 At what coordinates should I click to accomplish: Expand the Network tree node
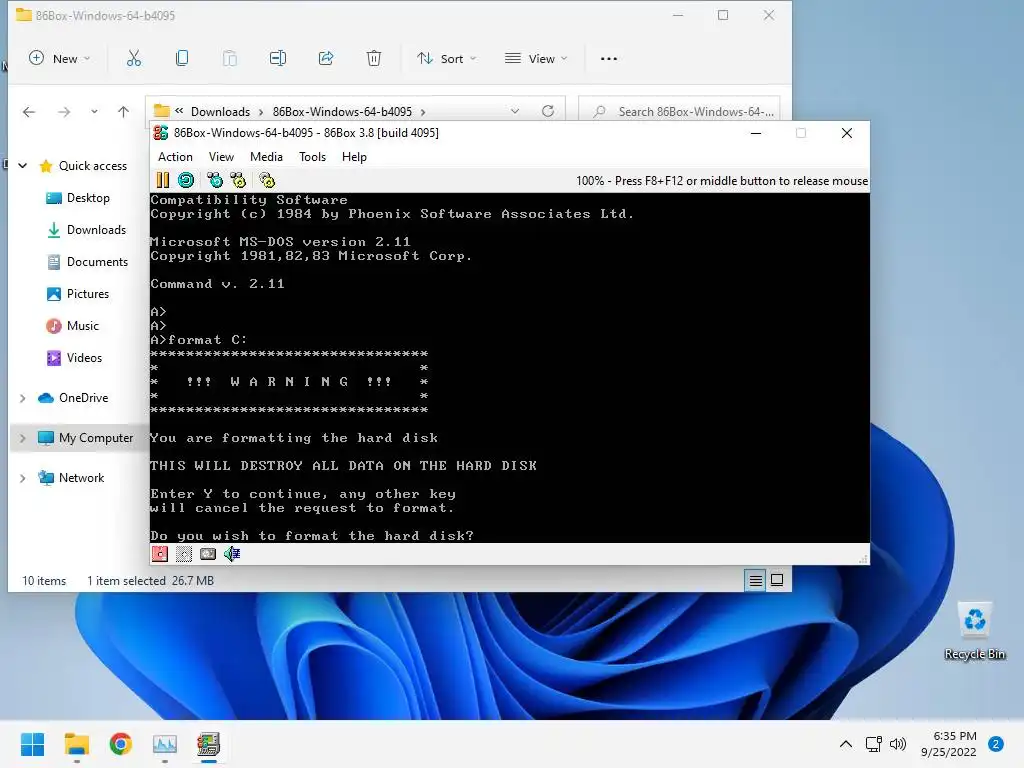pos(23,479)
